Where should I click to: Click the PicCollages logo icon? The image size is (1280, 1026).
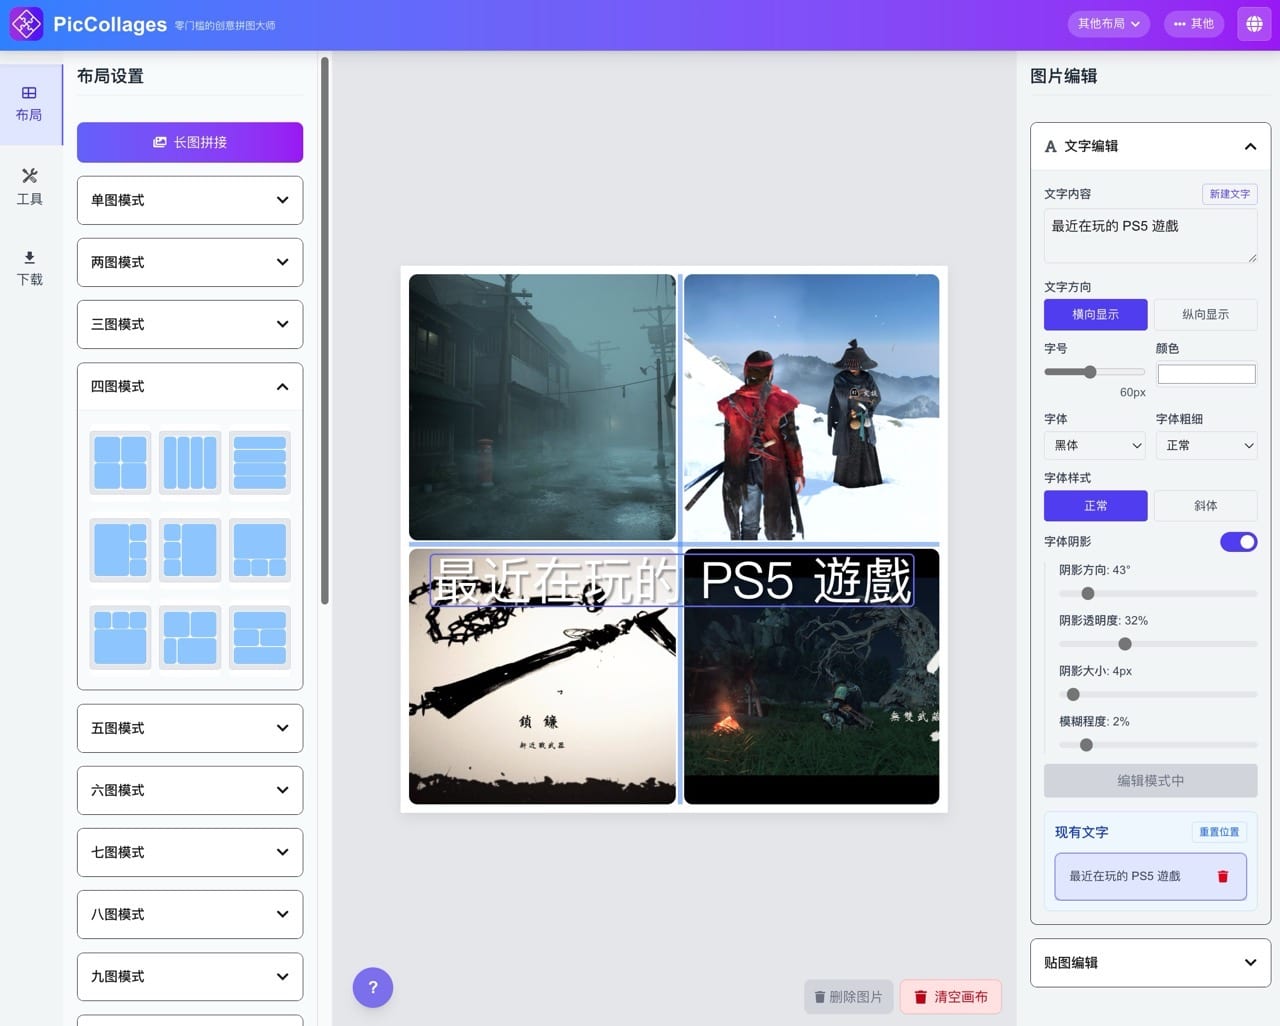(x=25, y=23)
